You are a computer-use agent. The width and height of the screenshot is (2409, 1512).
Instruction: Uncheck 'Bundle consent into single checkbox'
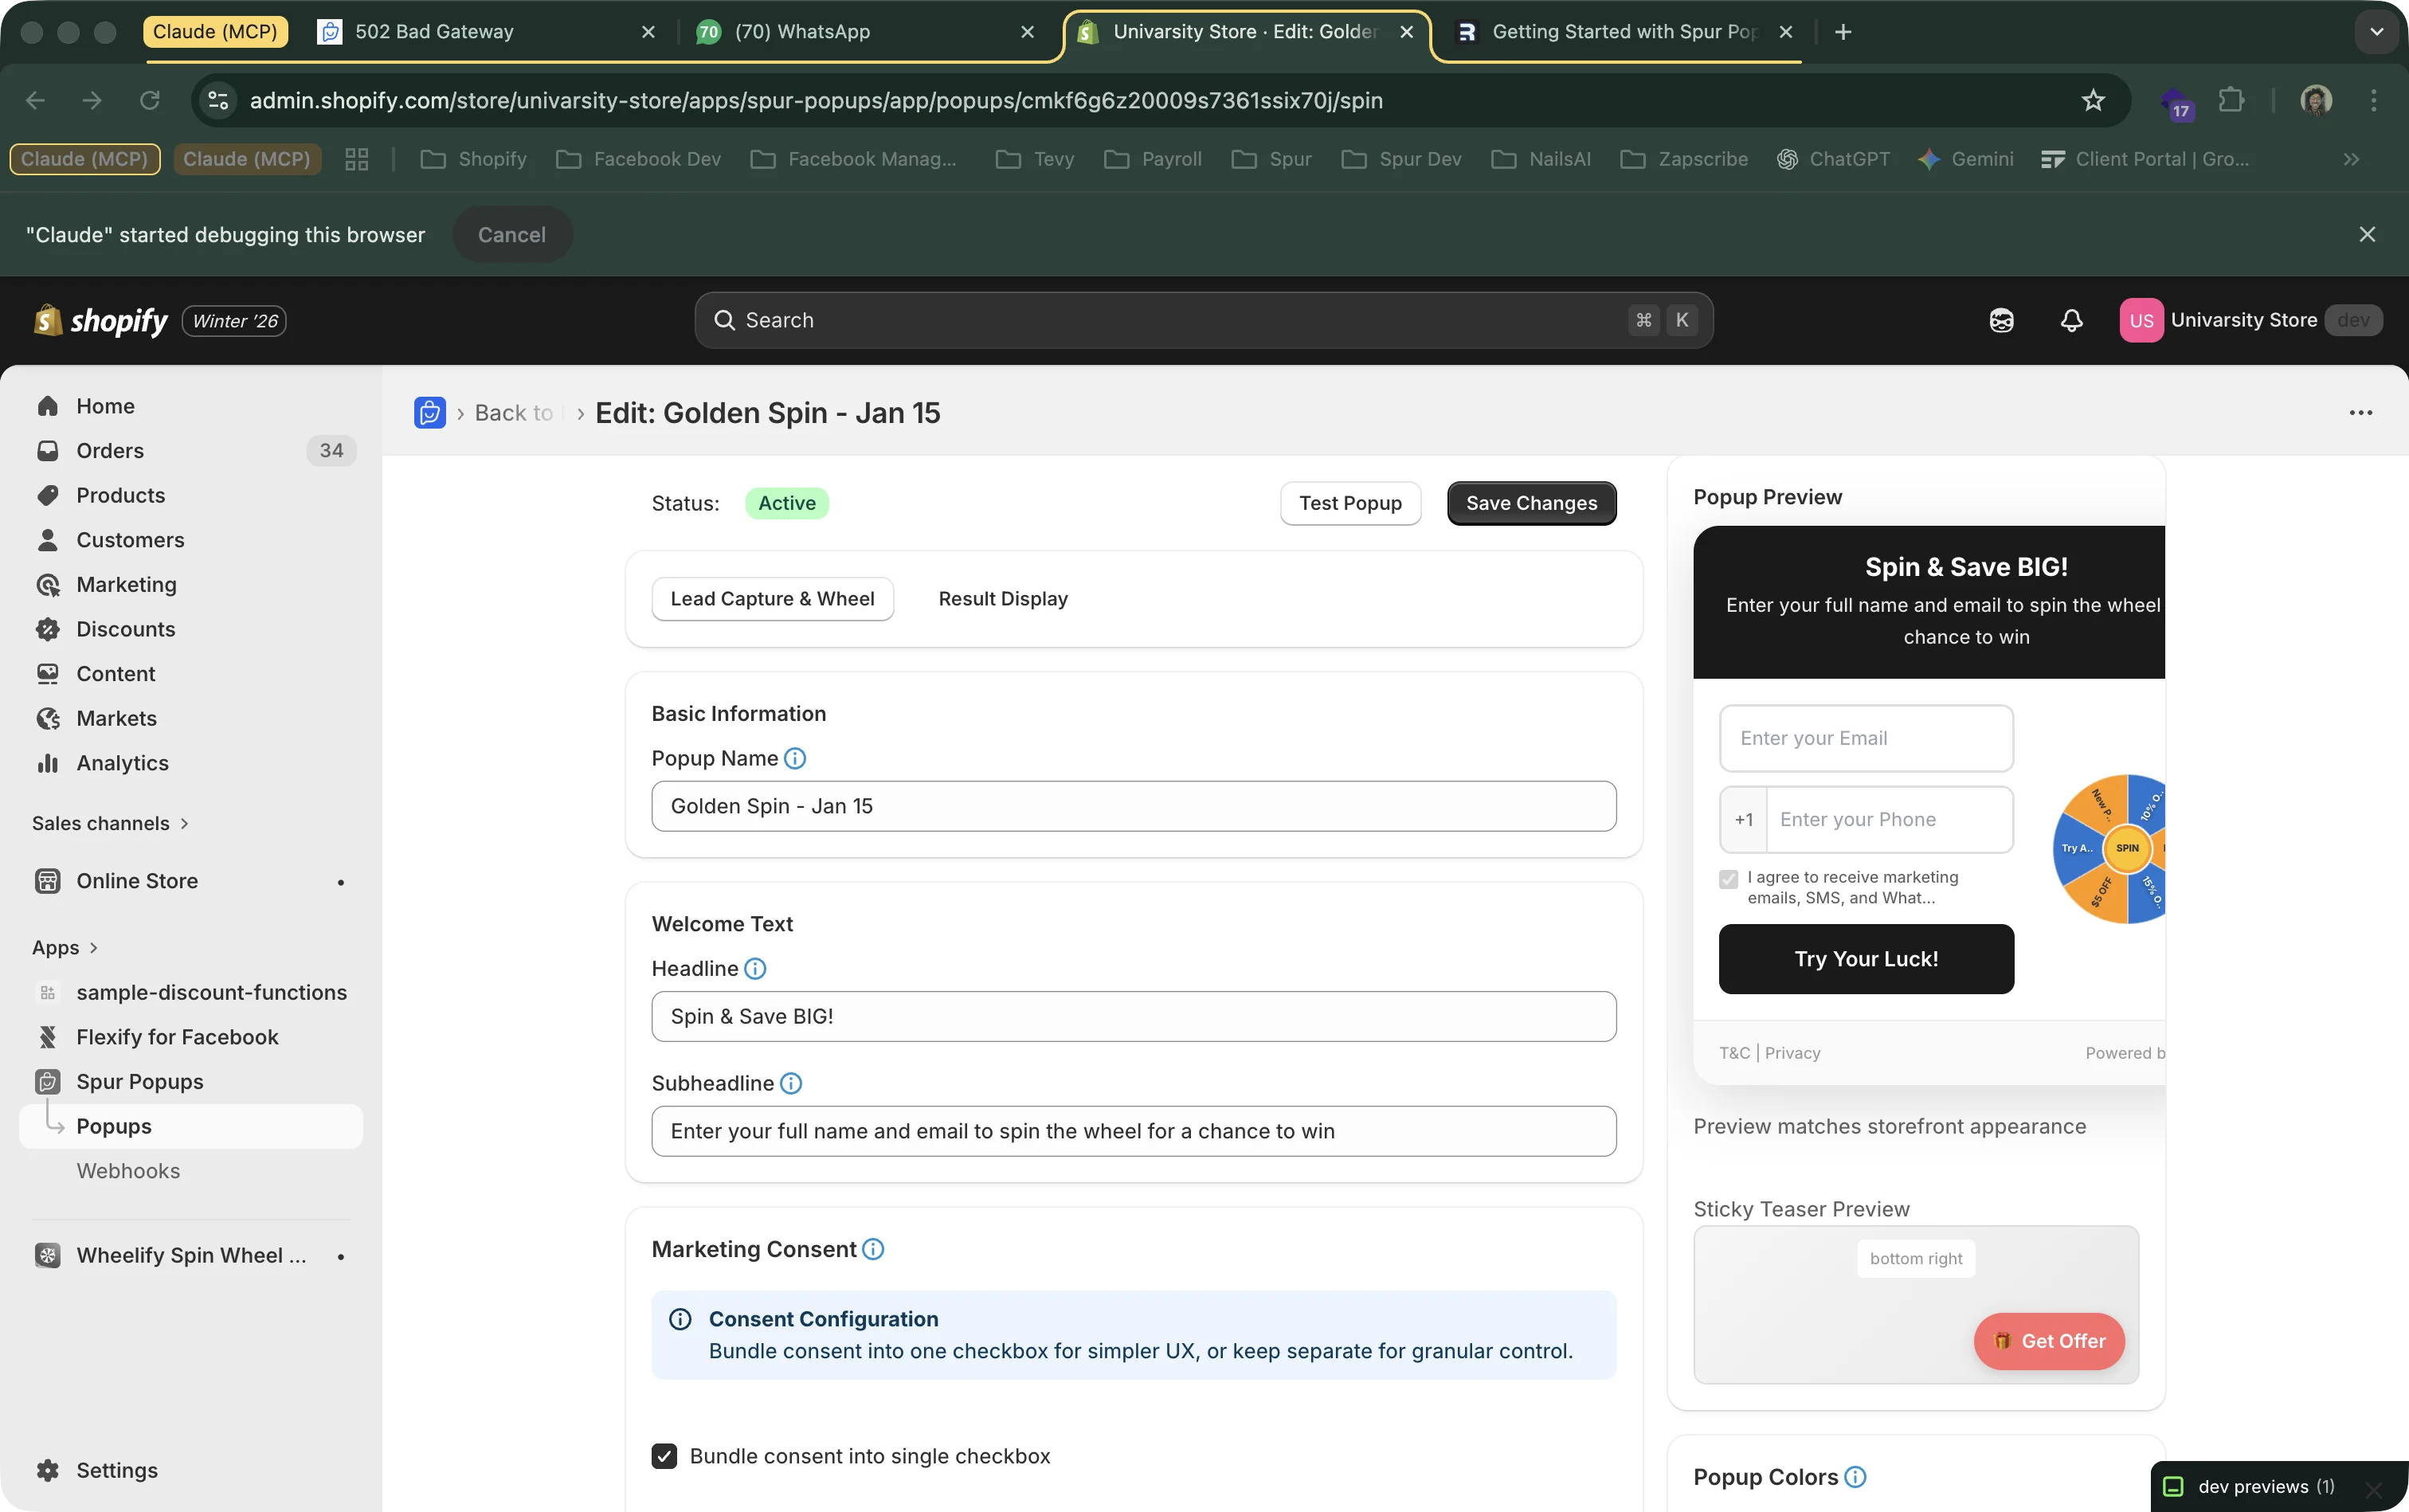coord(664,1456)
